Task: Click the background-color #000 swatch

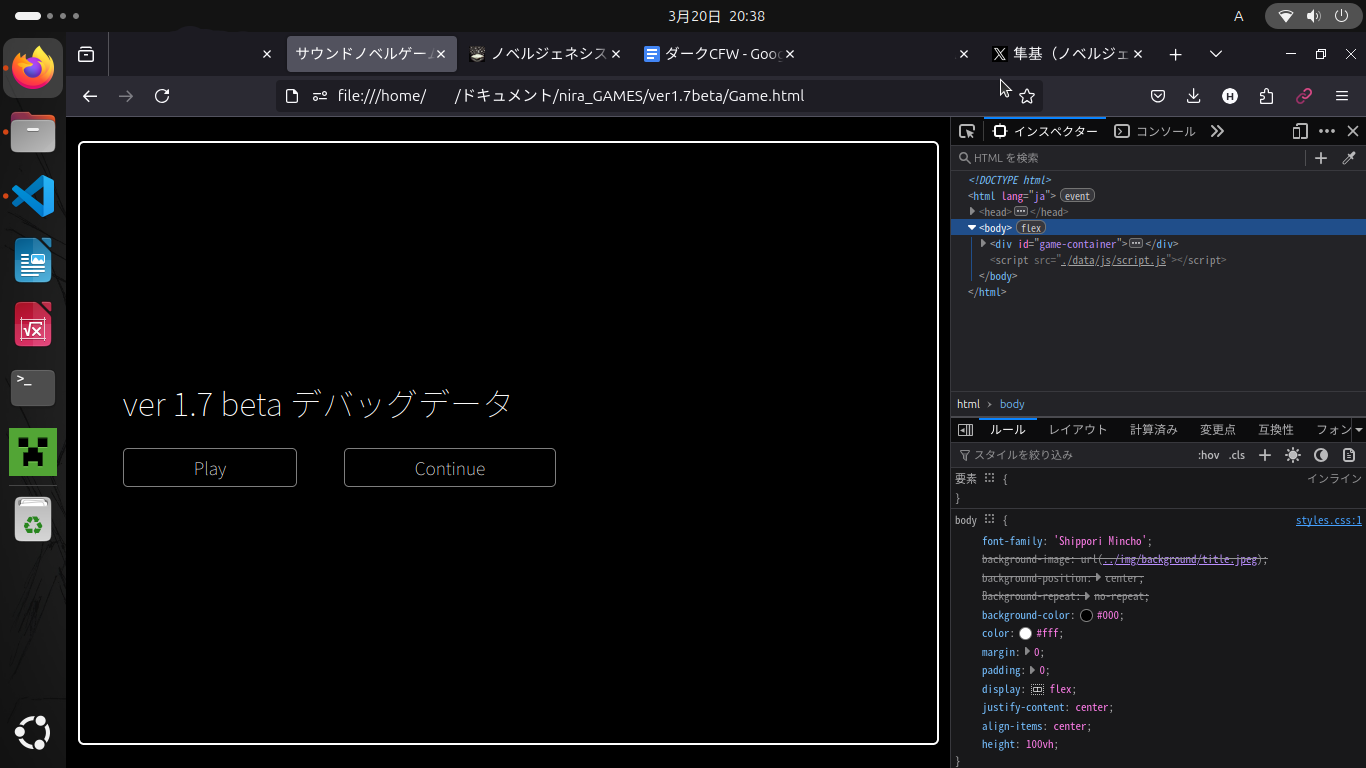Action: (1086, 615)
